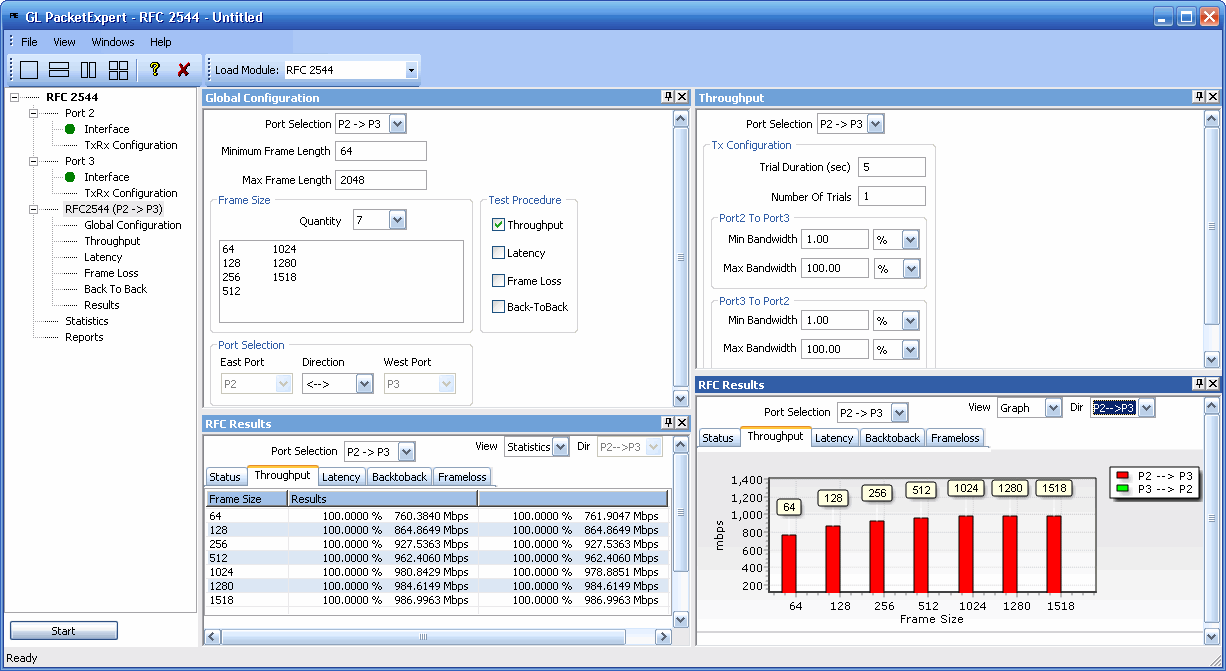Select Statistics in the navigation tree
This screenshot has width=1226, height=671.
click(x=87, y=321)
